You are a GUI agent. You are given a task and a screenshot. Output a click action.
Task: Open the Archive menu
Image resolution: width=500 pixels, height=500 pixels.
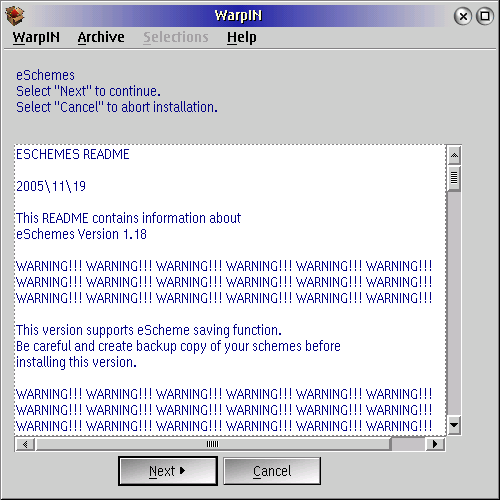101,37
